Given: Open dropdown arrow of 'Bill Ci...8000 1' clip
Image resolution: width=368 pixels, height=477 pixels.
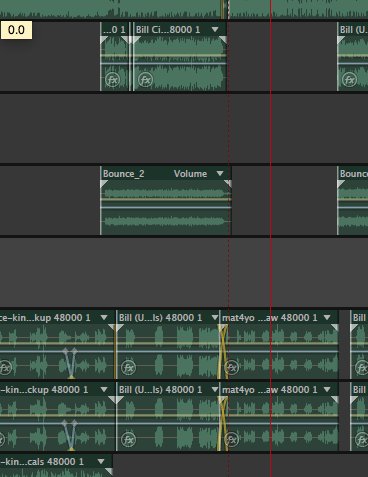Looking at the screenshot, I should [215, 30].
